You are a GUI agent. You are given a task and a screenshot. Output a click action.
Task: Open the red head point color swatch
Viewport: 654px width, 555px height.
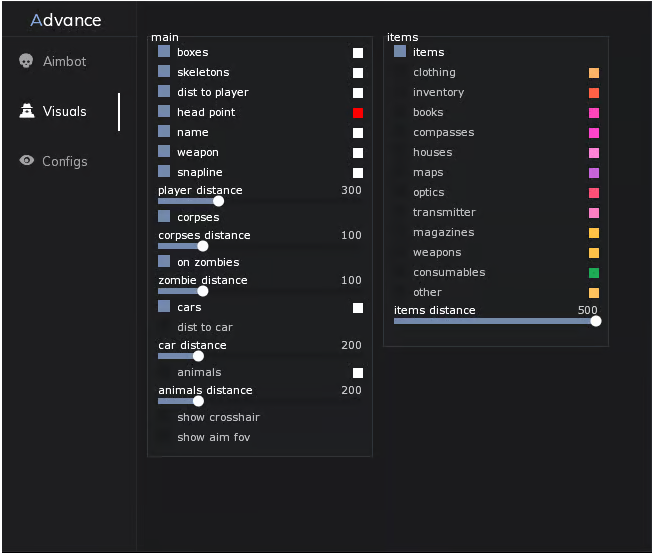(358, 113)
